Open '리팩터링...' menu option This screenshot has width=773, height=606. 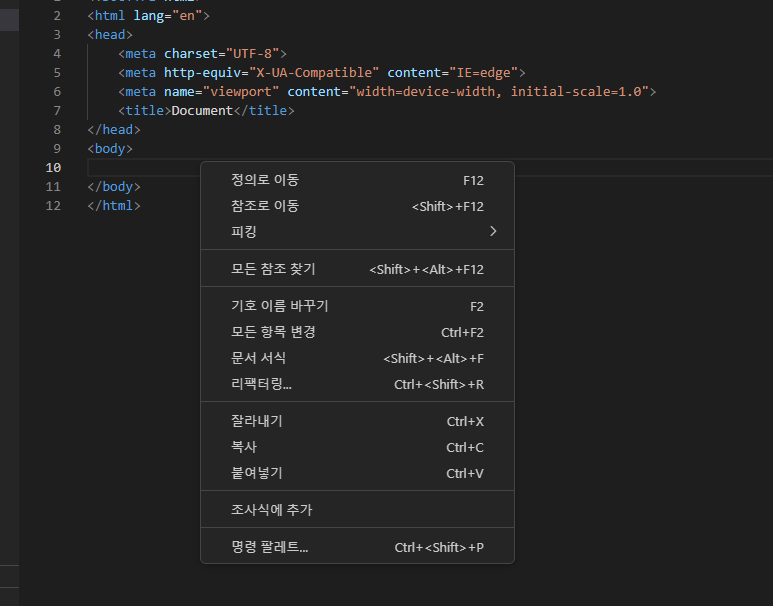tap(357, 384)
